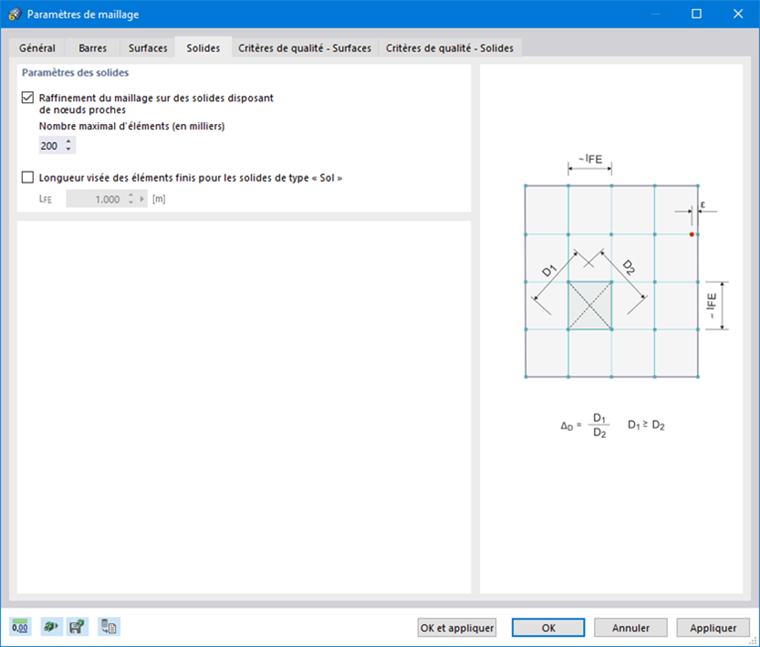
Task: Click the OK et appliquer button
Action: pos(457,628)
